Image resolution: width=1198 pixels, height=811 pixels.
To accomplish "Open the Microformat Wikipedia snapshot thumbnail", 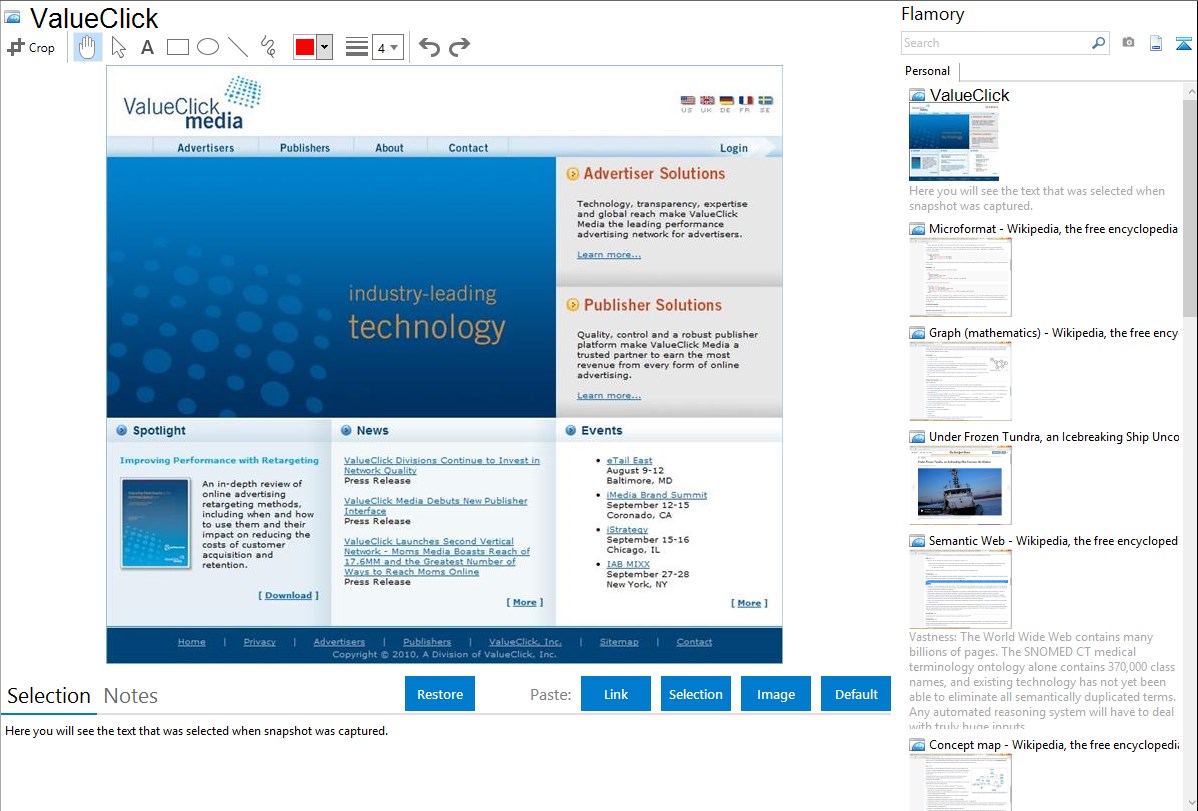I will [960, 277].
